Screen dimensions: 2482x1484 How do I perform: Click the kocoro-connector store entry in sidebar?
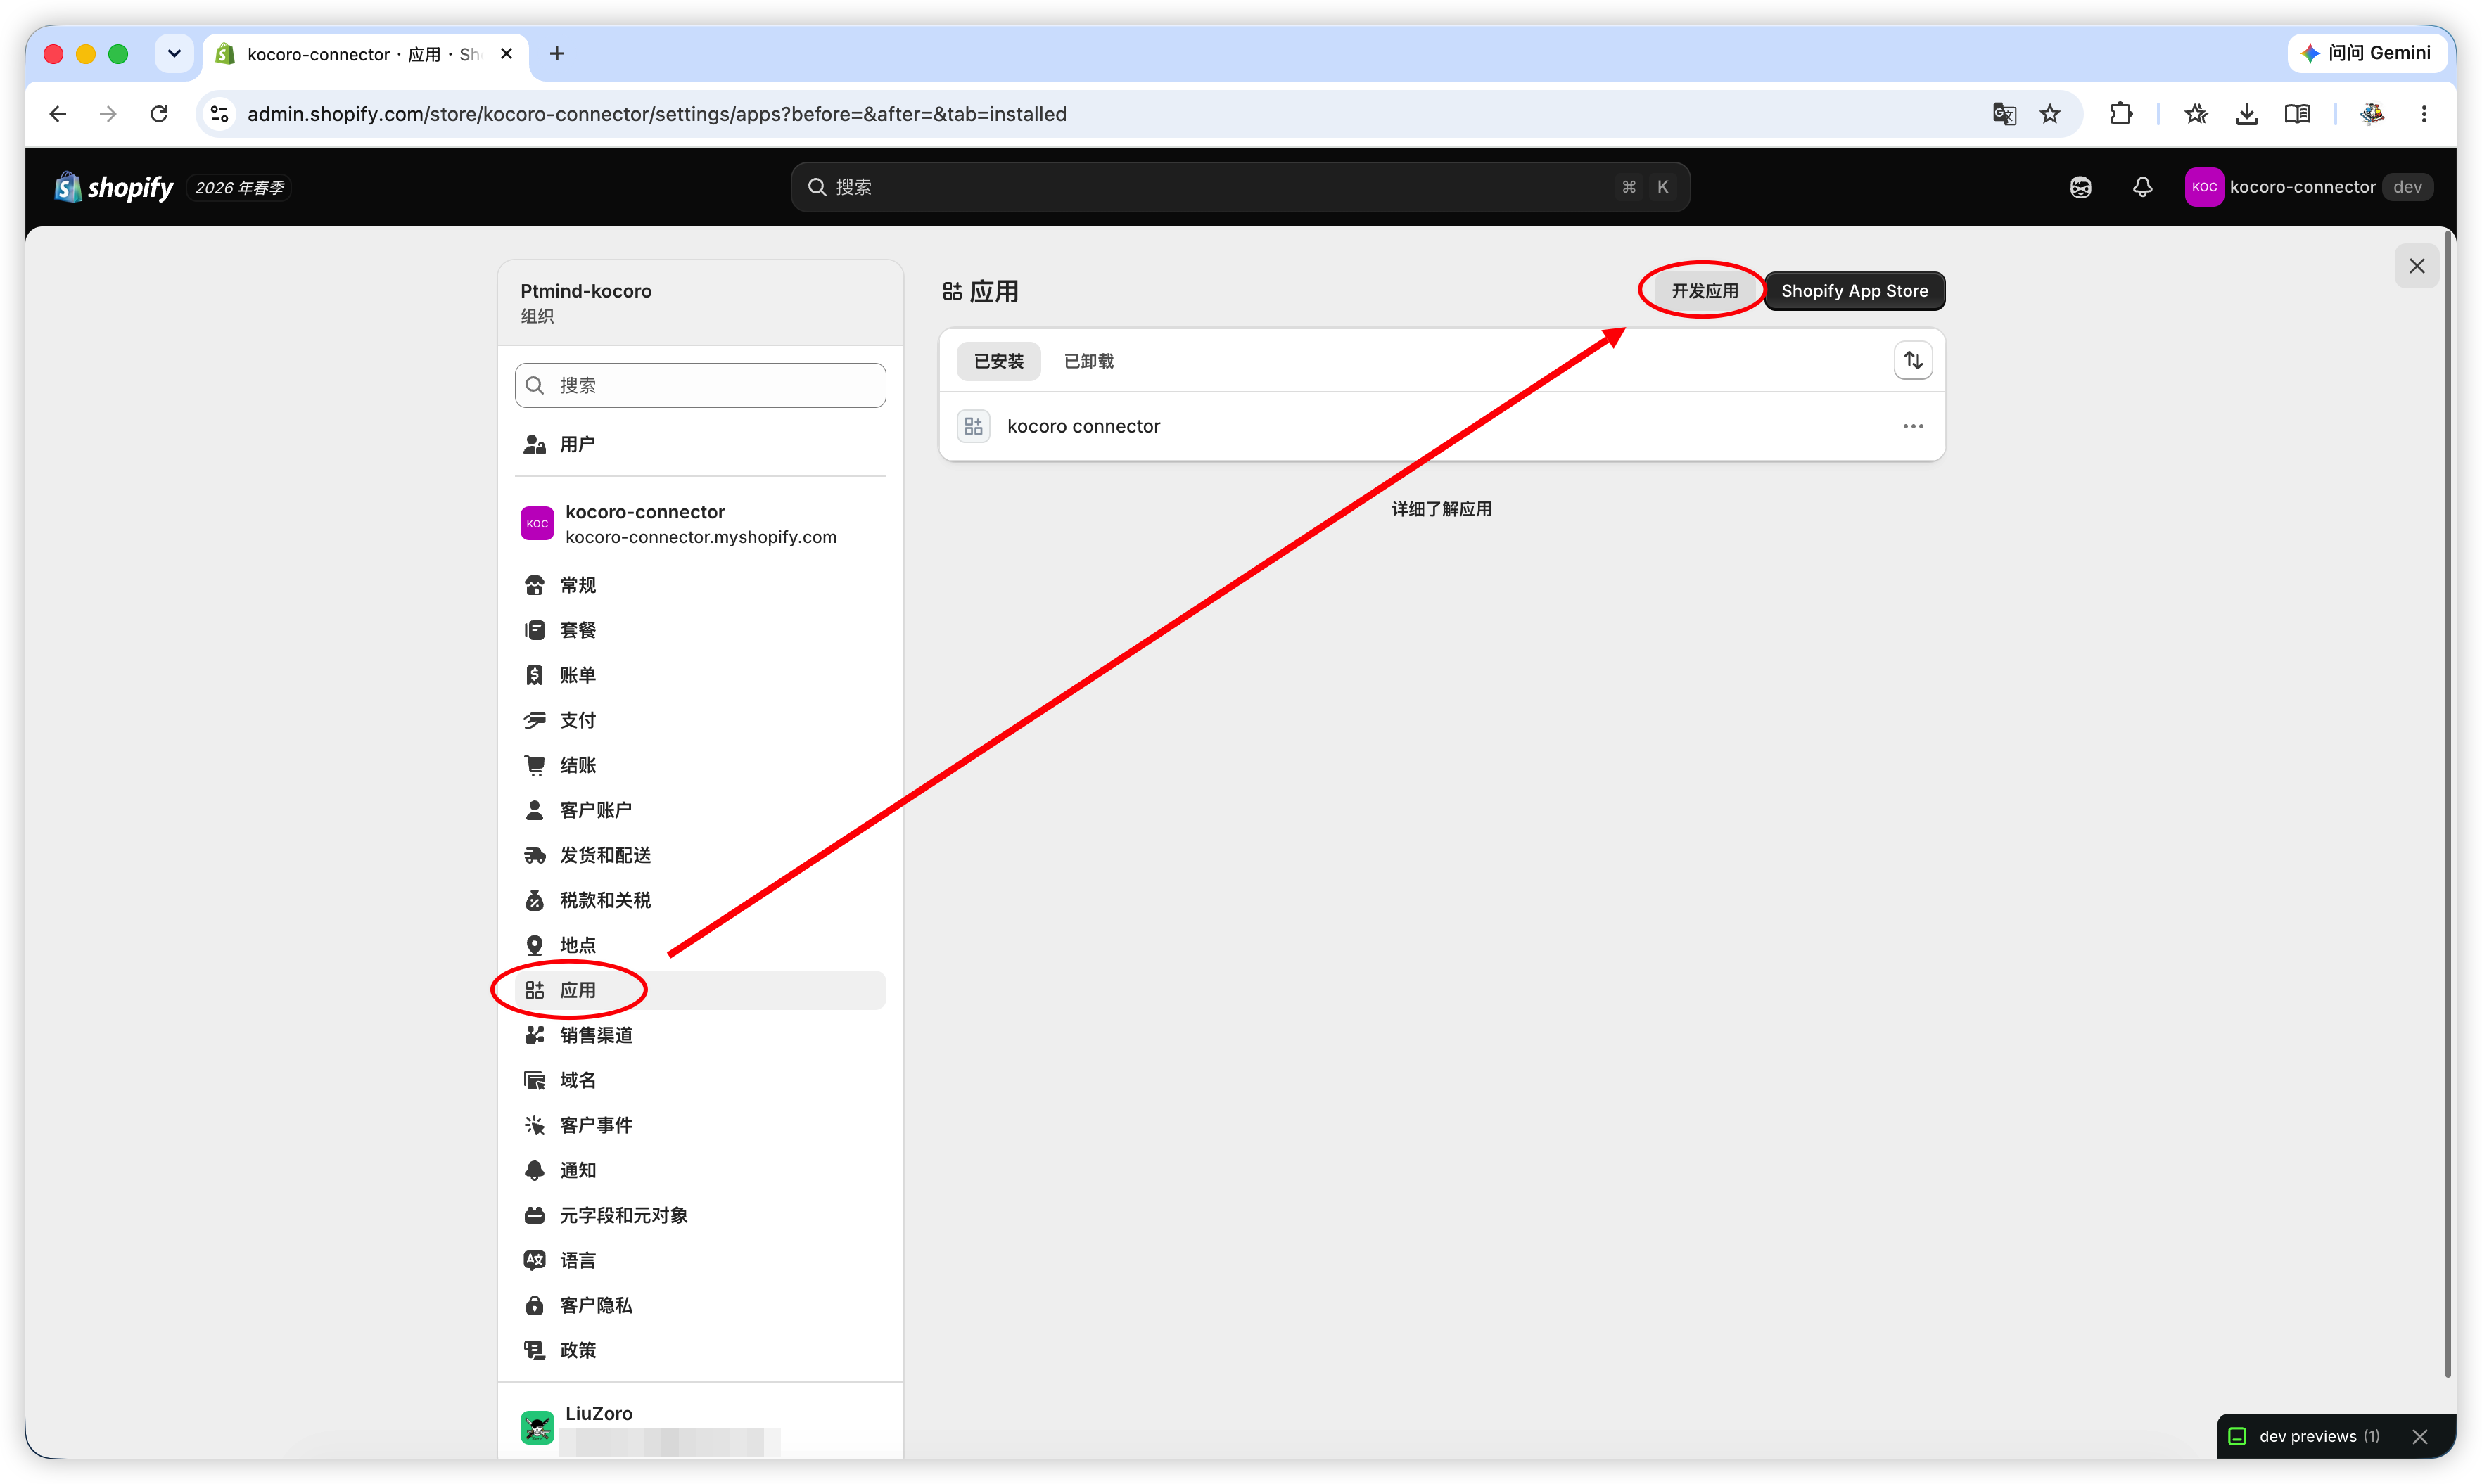pyautogui.click(x=700, y=524)
